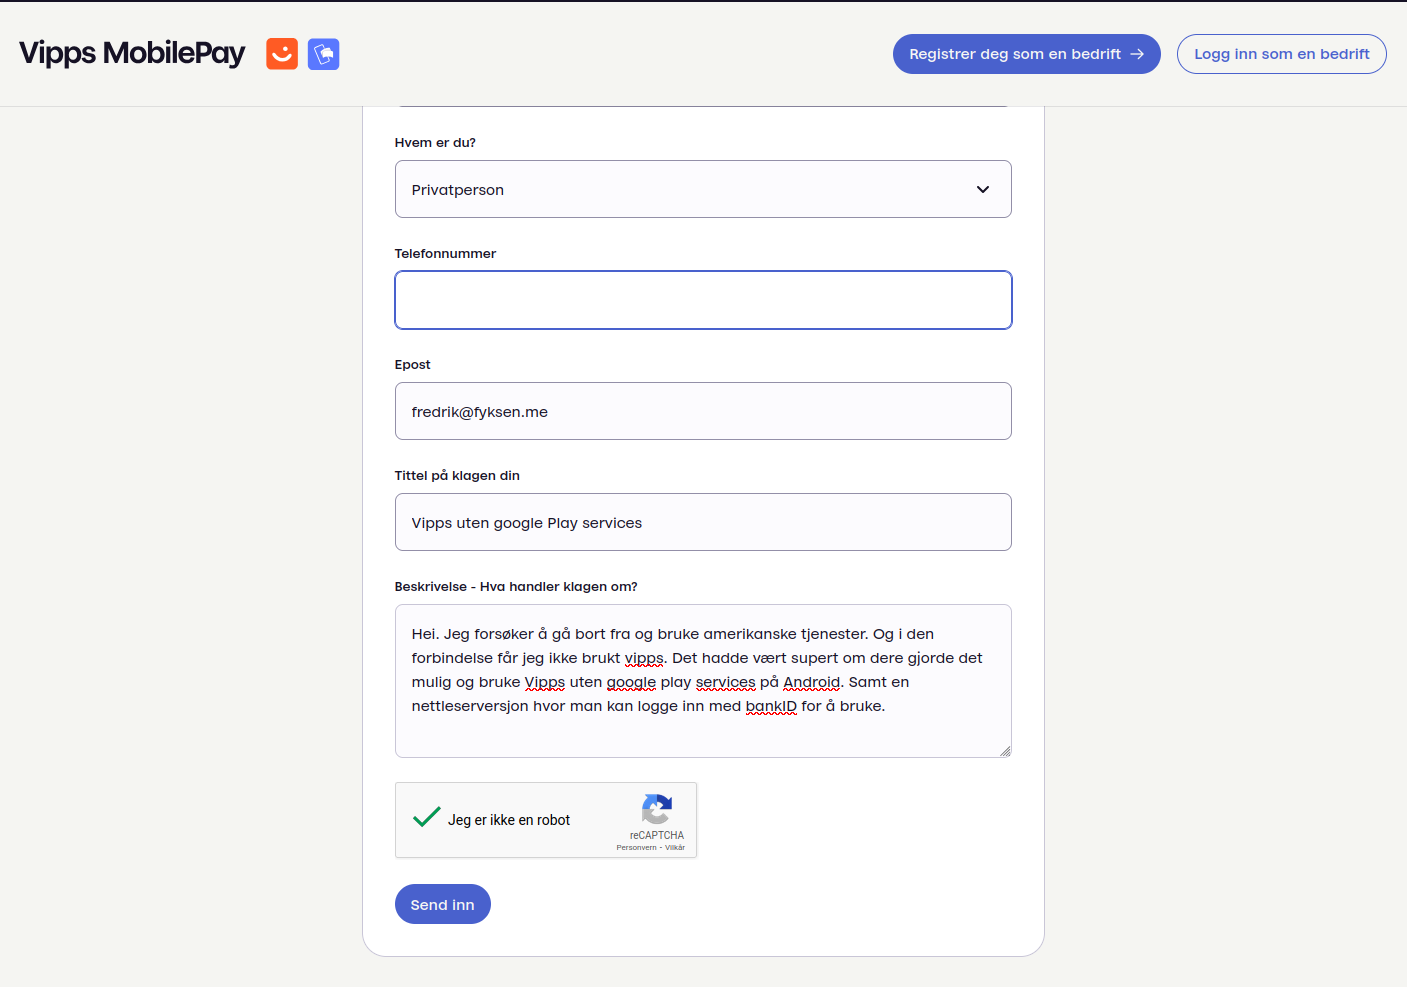The width and height of the screenshot is (1407, 987).
Task: Click the Vipps MobilePay logo text
Action: [132, 53]
